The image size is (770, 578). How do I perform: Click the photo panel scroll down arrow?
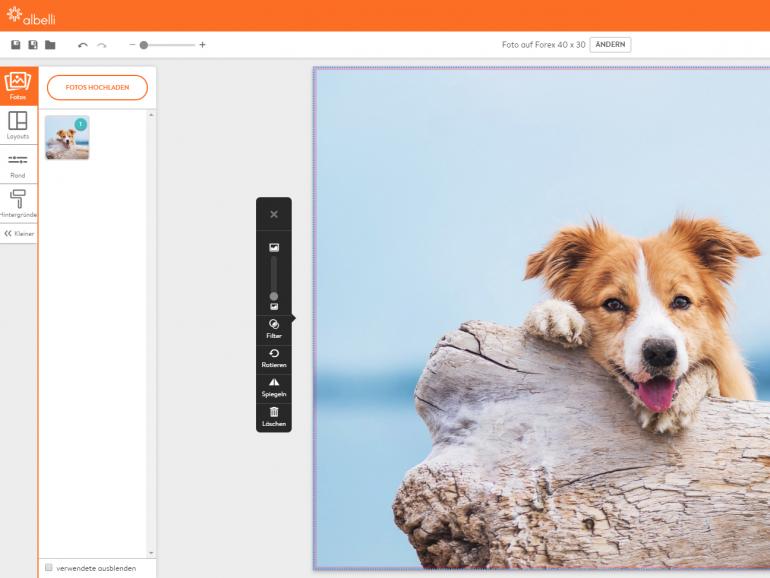(151, 553)
